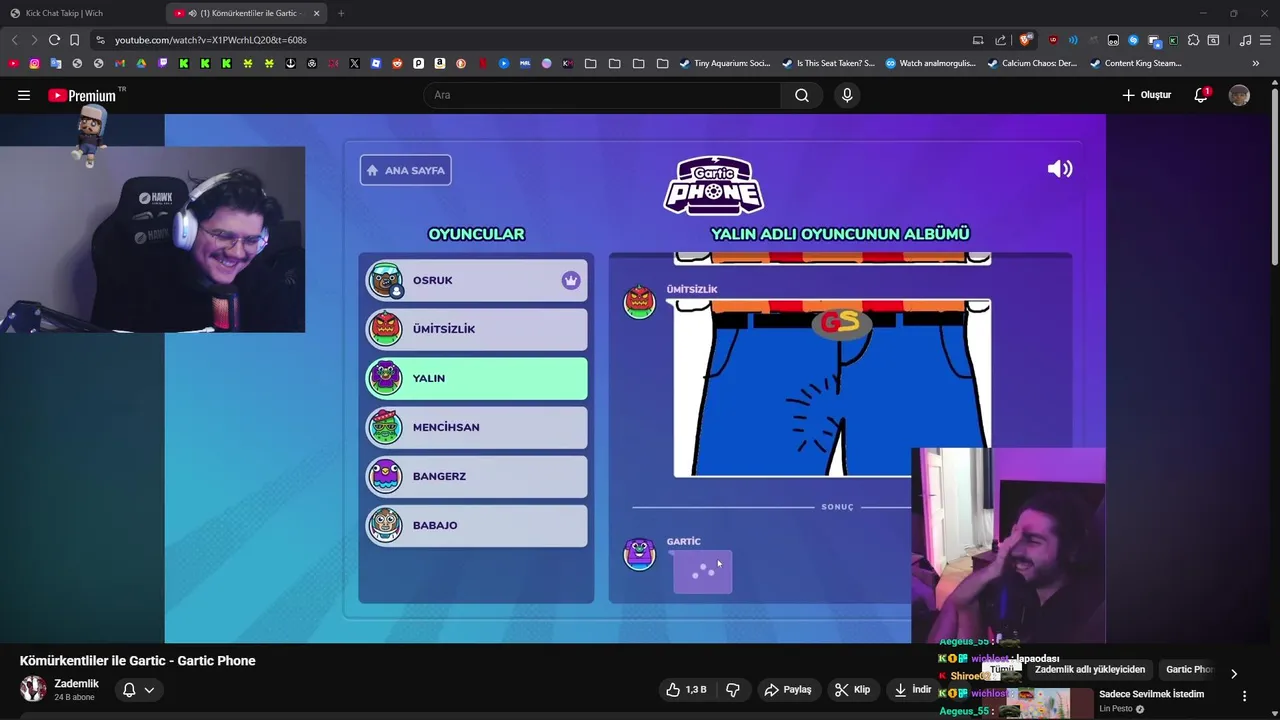Open the extensions puzzle piece icon

[1193, 40]
